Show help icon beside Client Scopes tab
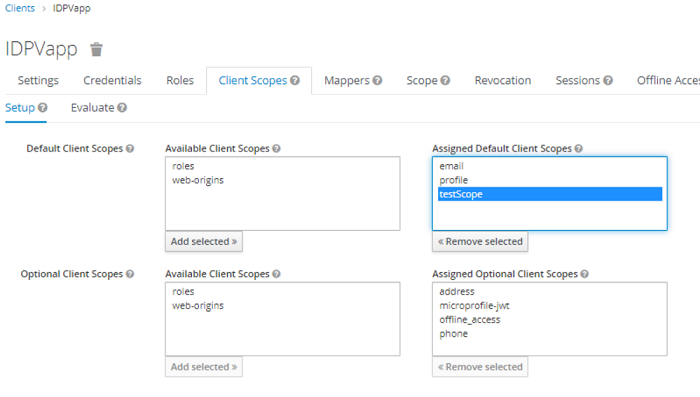700x397 pixels. coord(295,80)
